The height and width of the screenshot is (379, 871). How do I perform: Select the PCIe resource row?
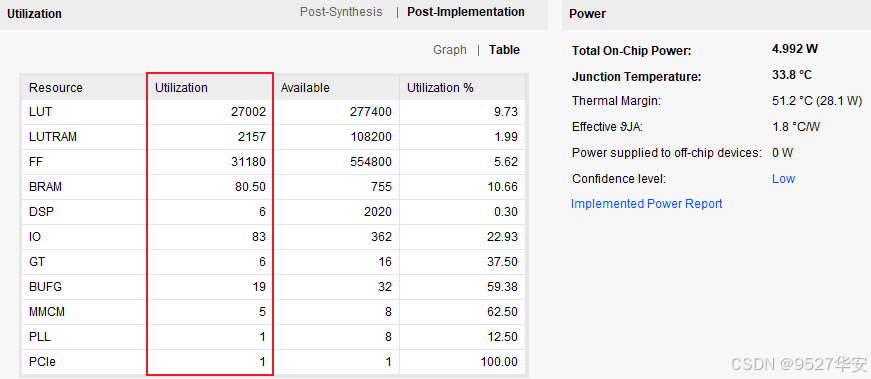pos(274,362)
